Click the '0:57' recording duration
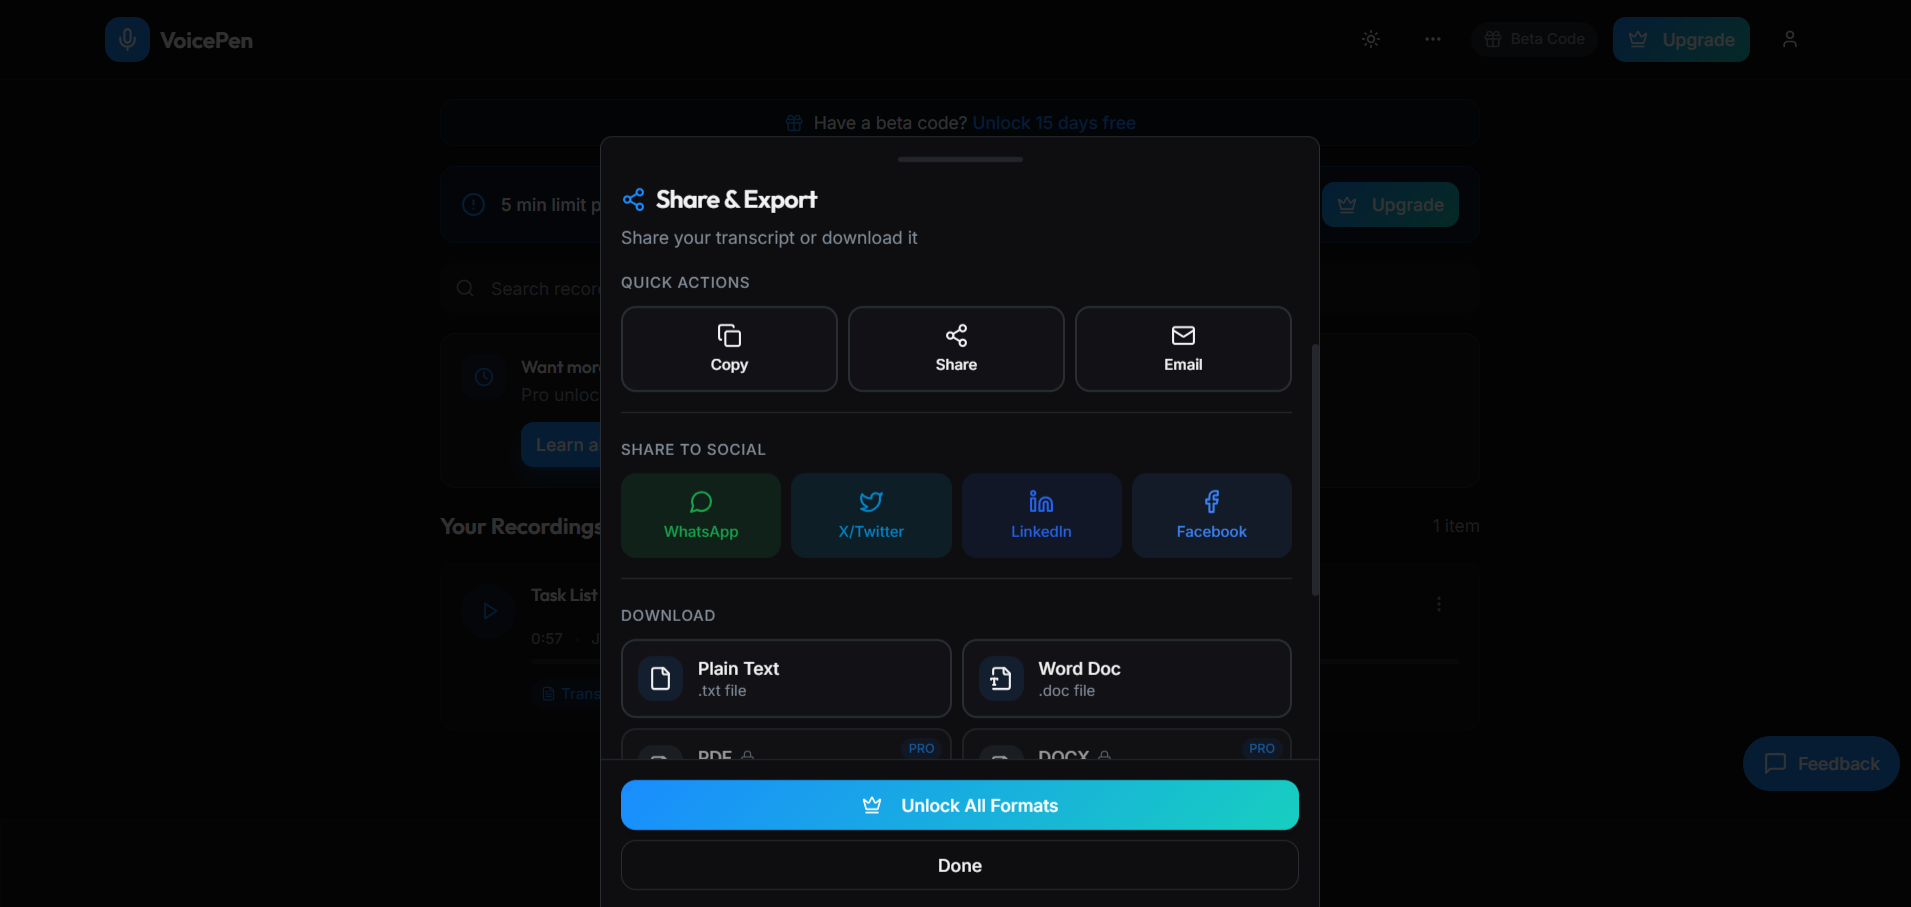Image resolution: width=1911 pixels, height=907 pixels. point(547,639)
